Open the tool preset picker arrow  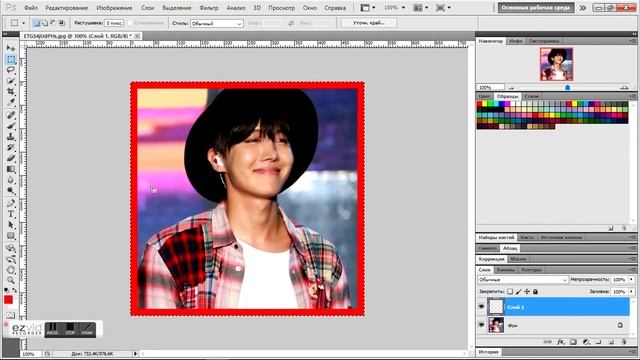(23, 23)
